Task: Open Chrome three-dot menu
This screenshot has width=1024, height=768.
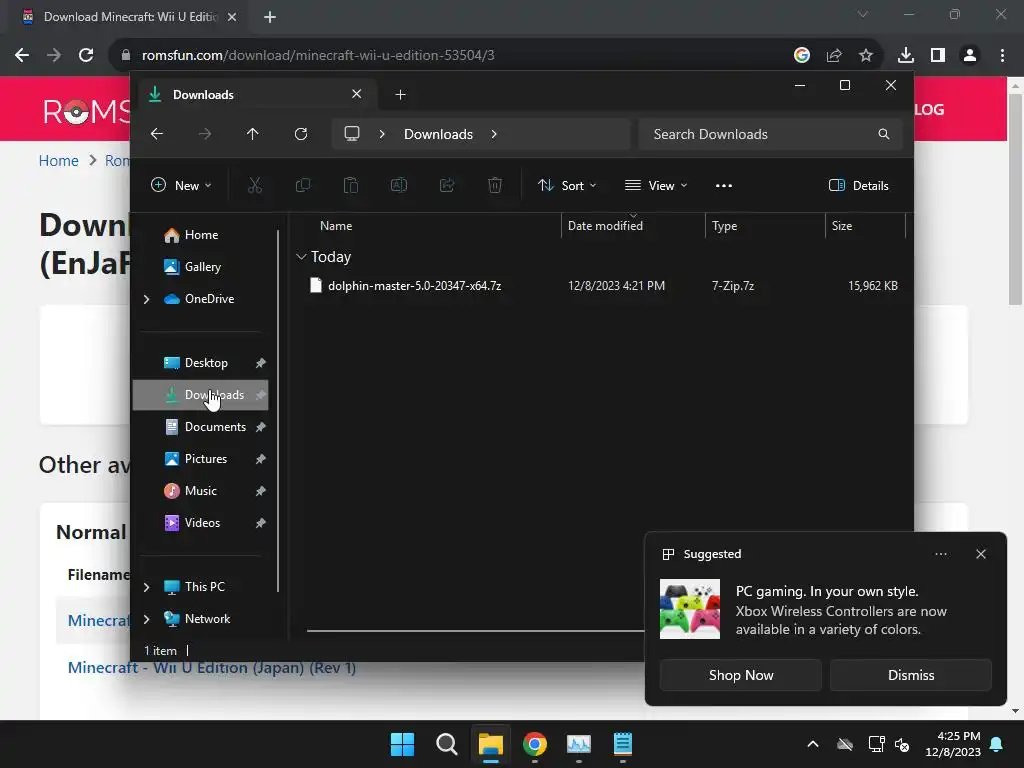Action: [1002, 55]
